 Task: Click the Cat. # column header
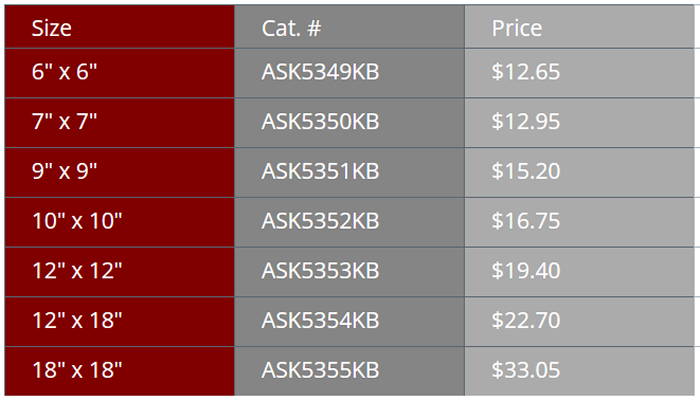291,28
